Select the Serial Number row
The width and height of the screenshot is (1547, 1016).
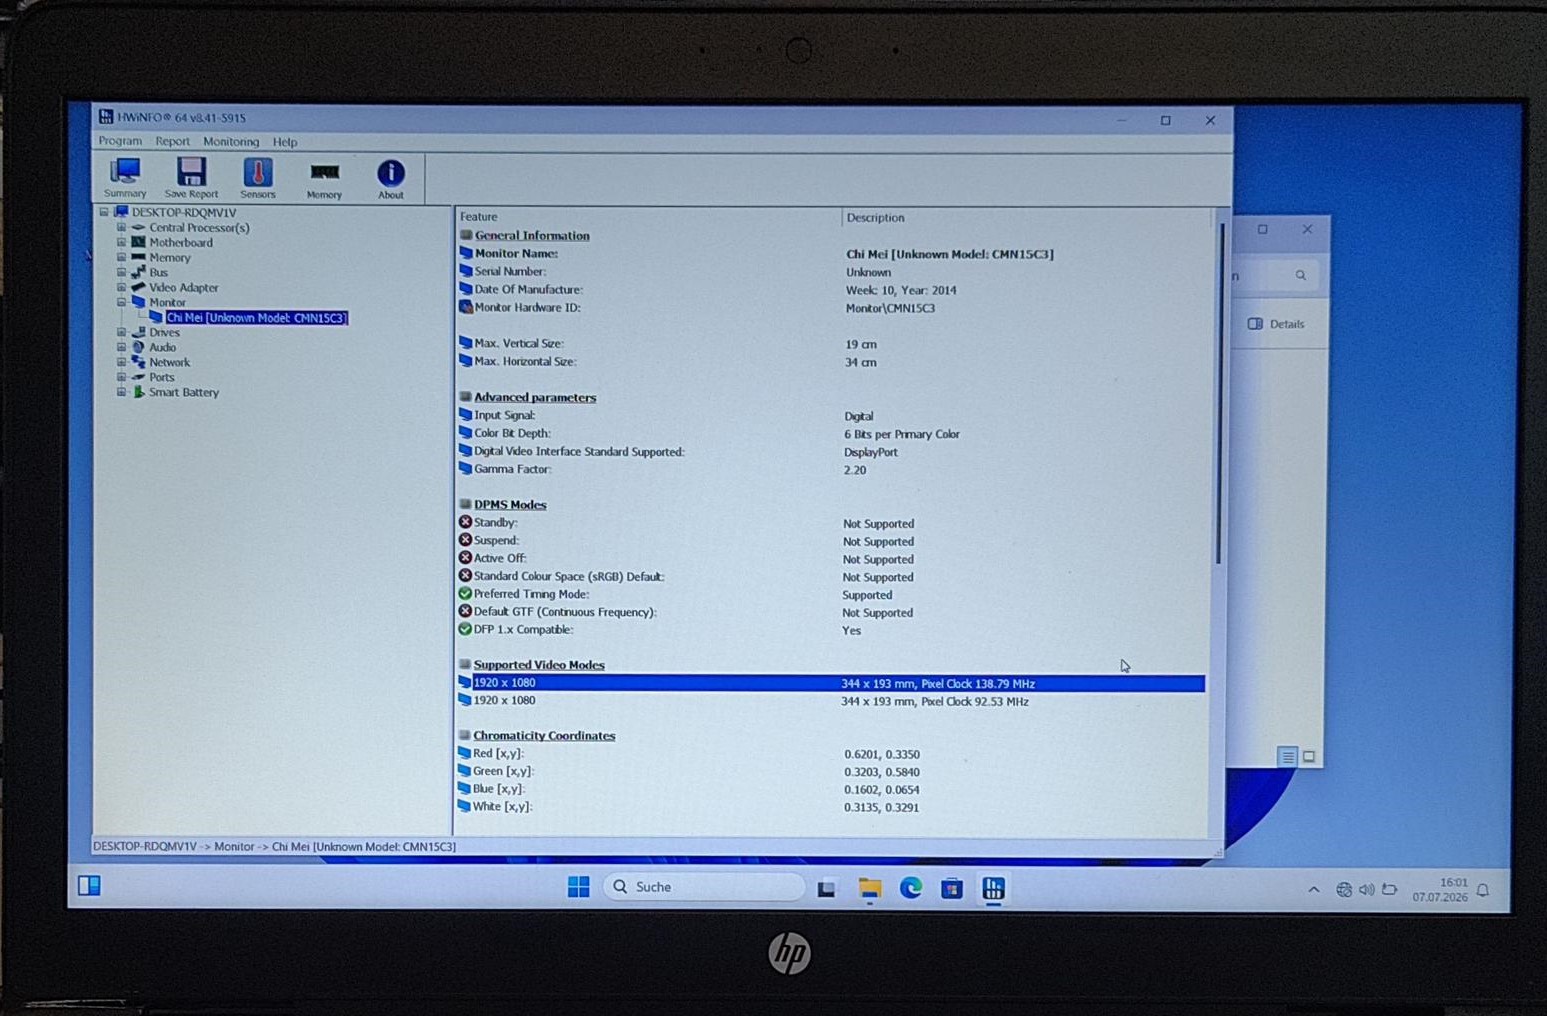831,272
